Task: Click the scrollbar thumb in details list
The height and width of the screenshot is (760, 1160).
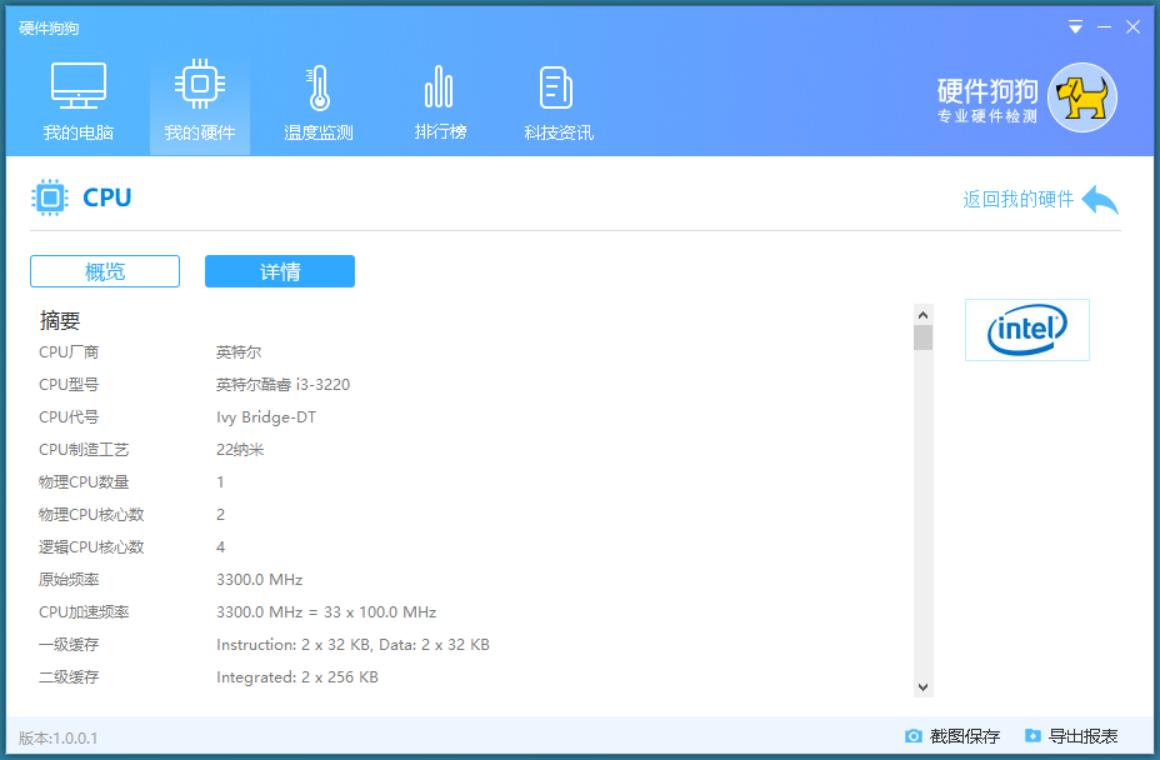Action: pos(923,338)
